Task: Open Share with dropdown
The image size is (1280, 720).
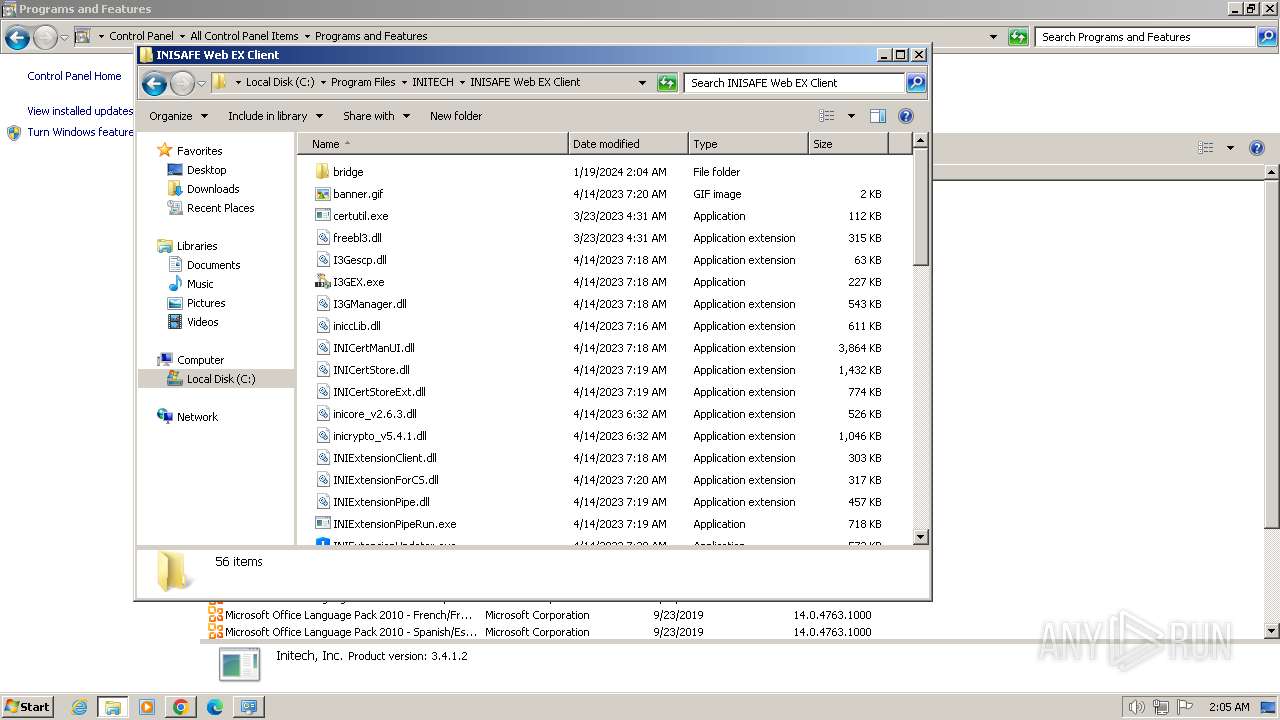Action: pyautogui.click(x=376, y=116)
